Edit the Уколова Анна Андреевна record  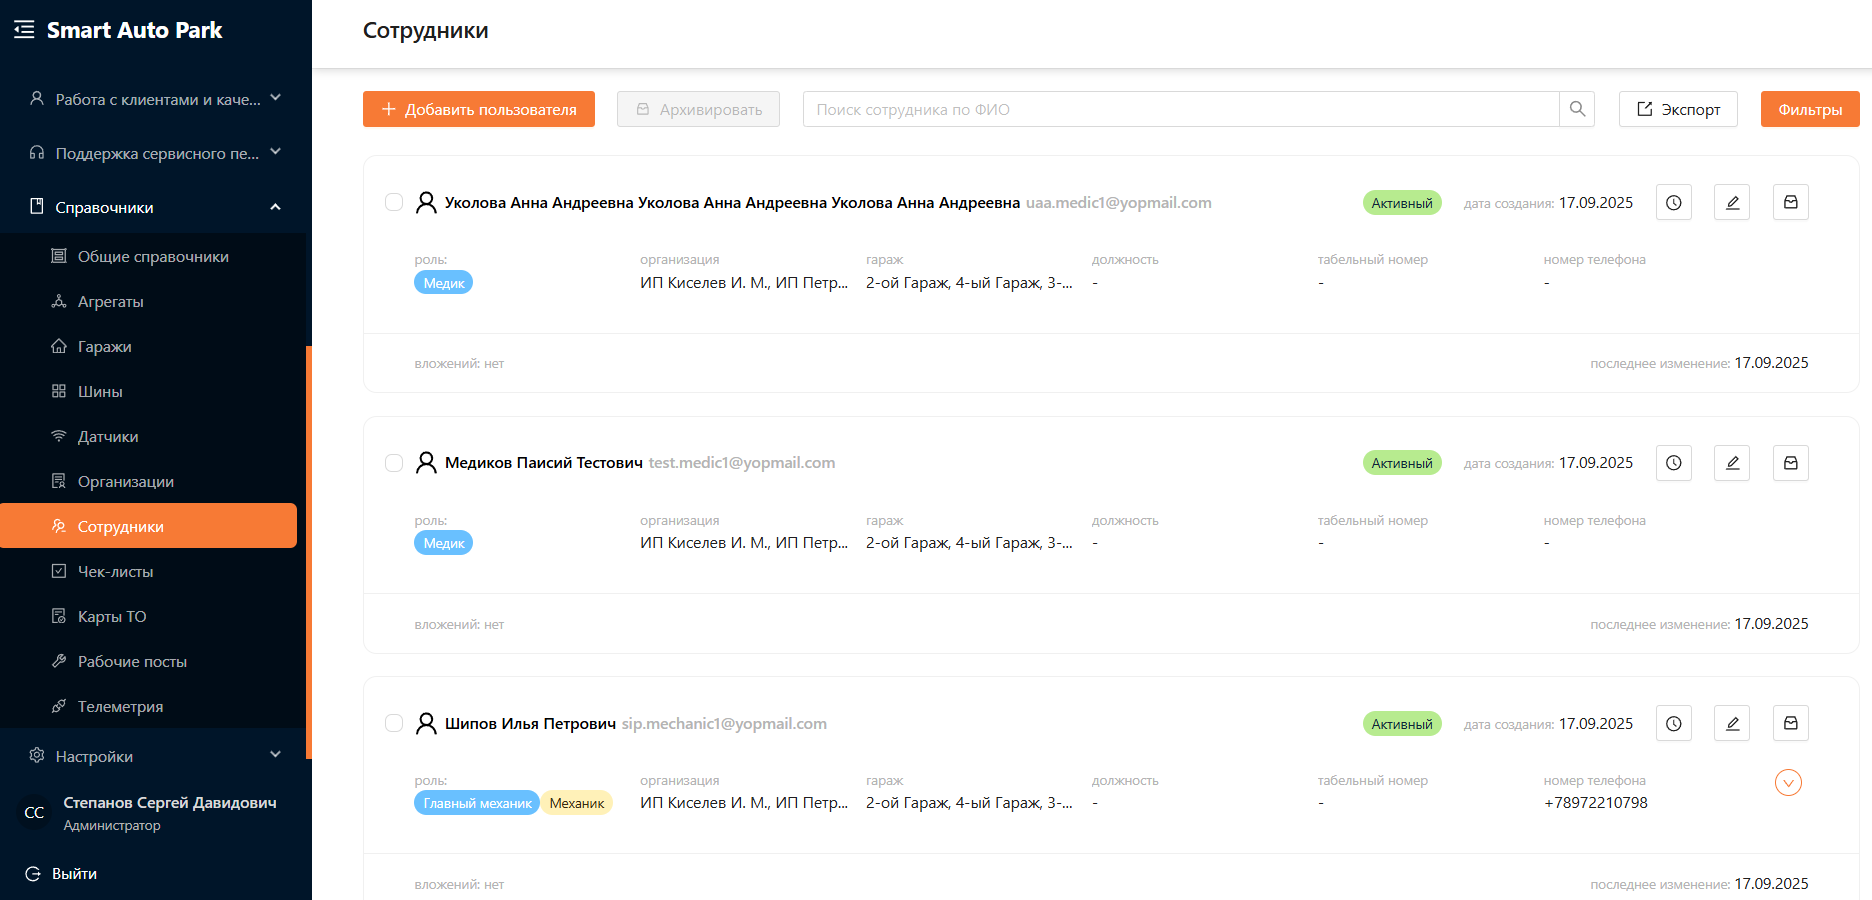[1732, 203]
